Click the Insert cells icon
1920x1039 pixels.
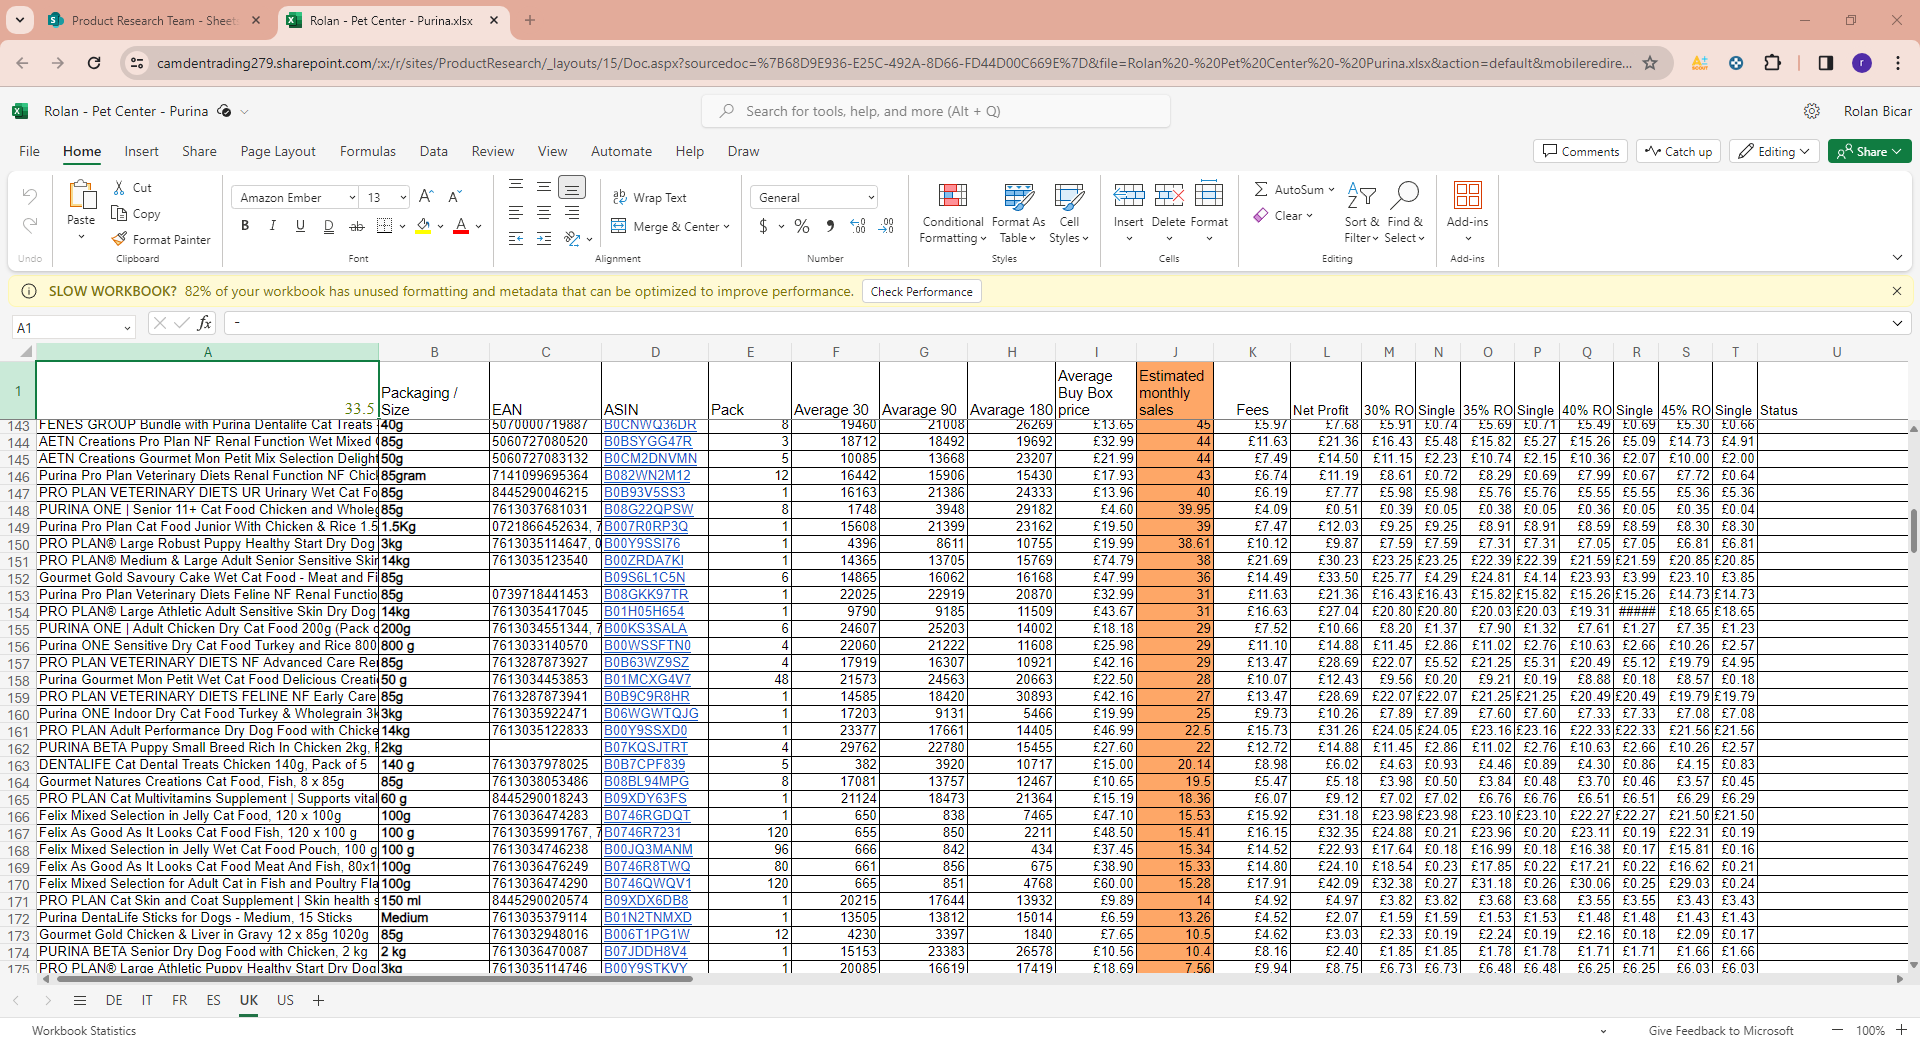point(1128,195)
